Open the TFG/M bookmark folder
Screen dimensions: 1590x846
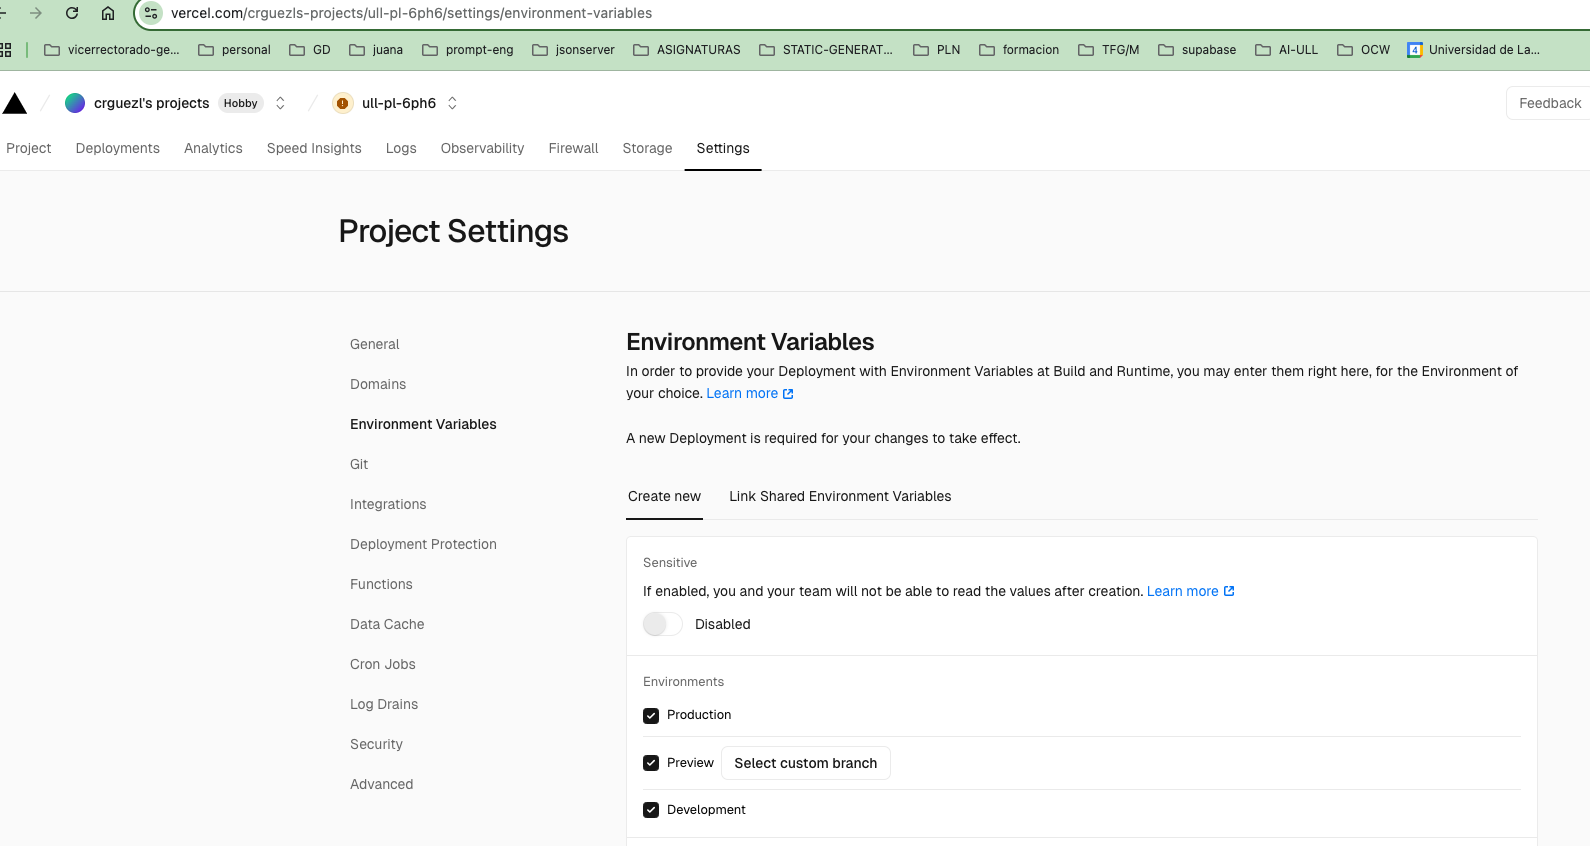pyautogui.click(x=1109, y=50)
